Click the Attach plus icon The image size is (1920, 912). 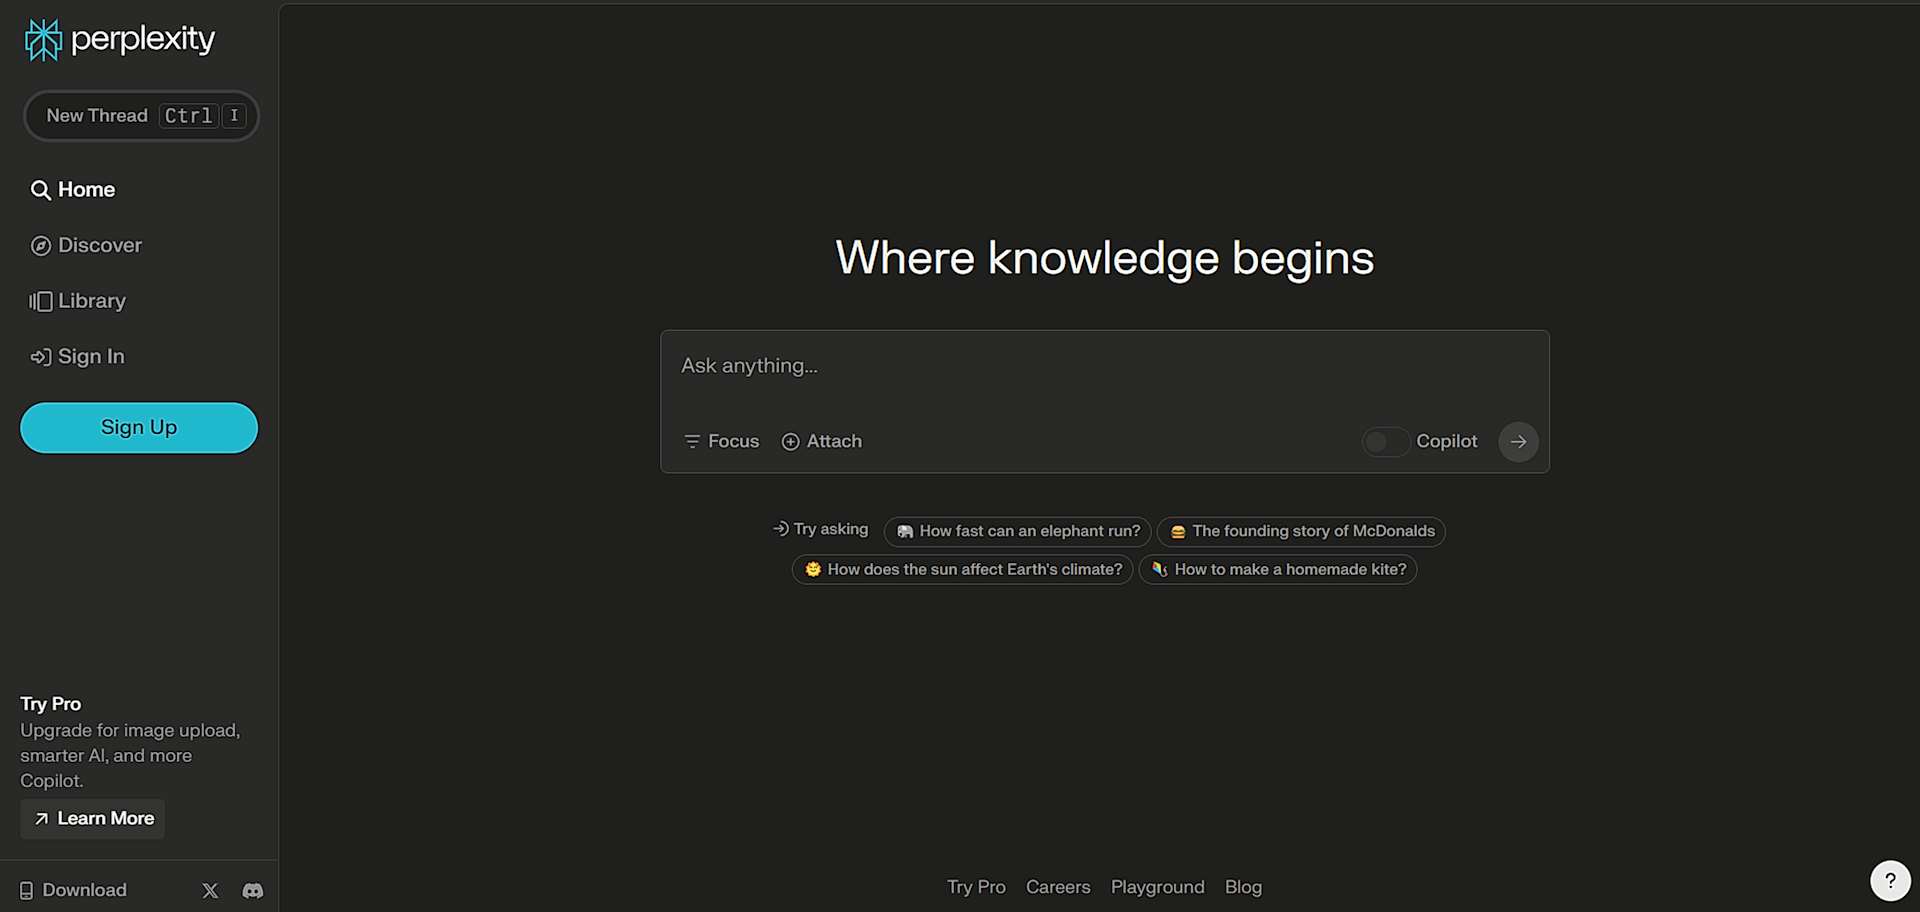tap(790, 442)
